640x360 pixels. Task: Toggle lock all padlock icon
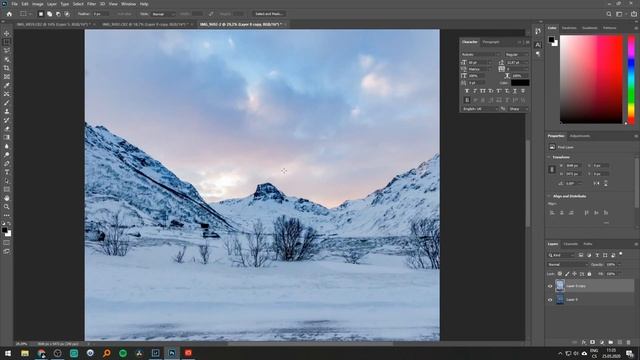589,274
